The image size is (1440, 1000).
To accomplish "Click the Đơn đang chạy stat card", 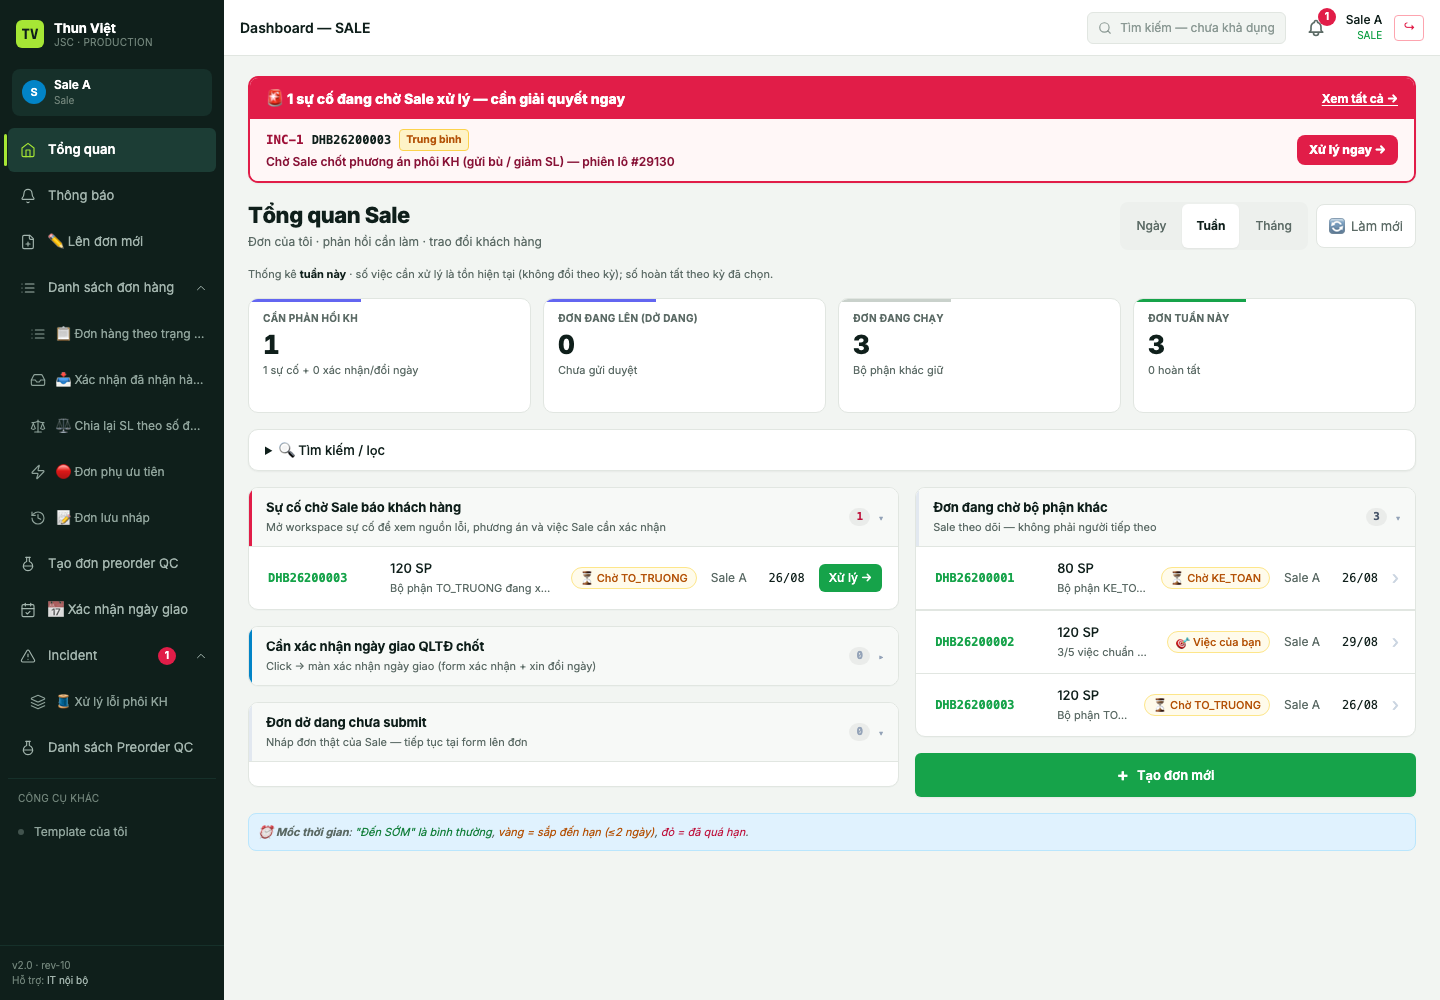I will (979, 355).
